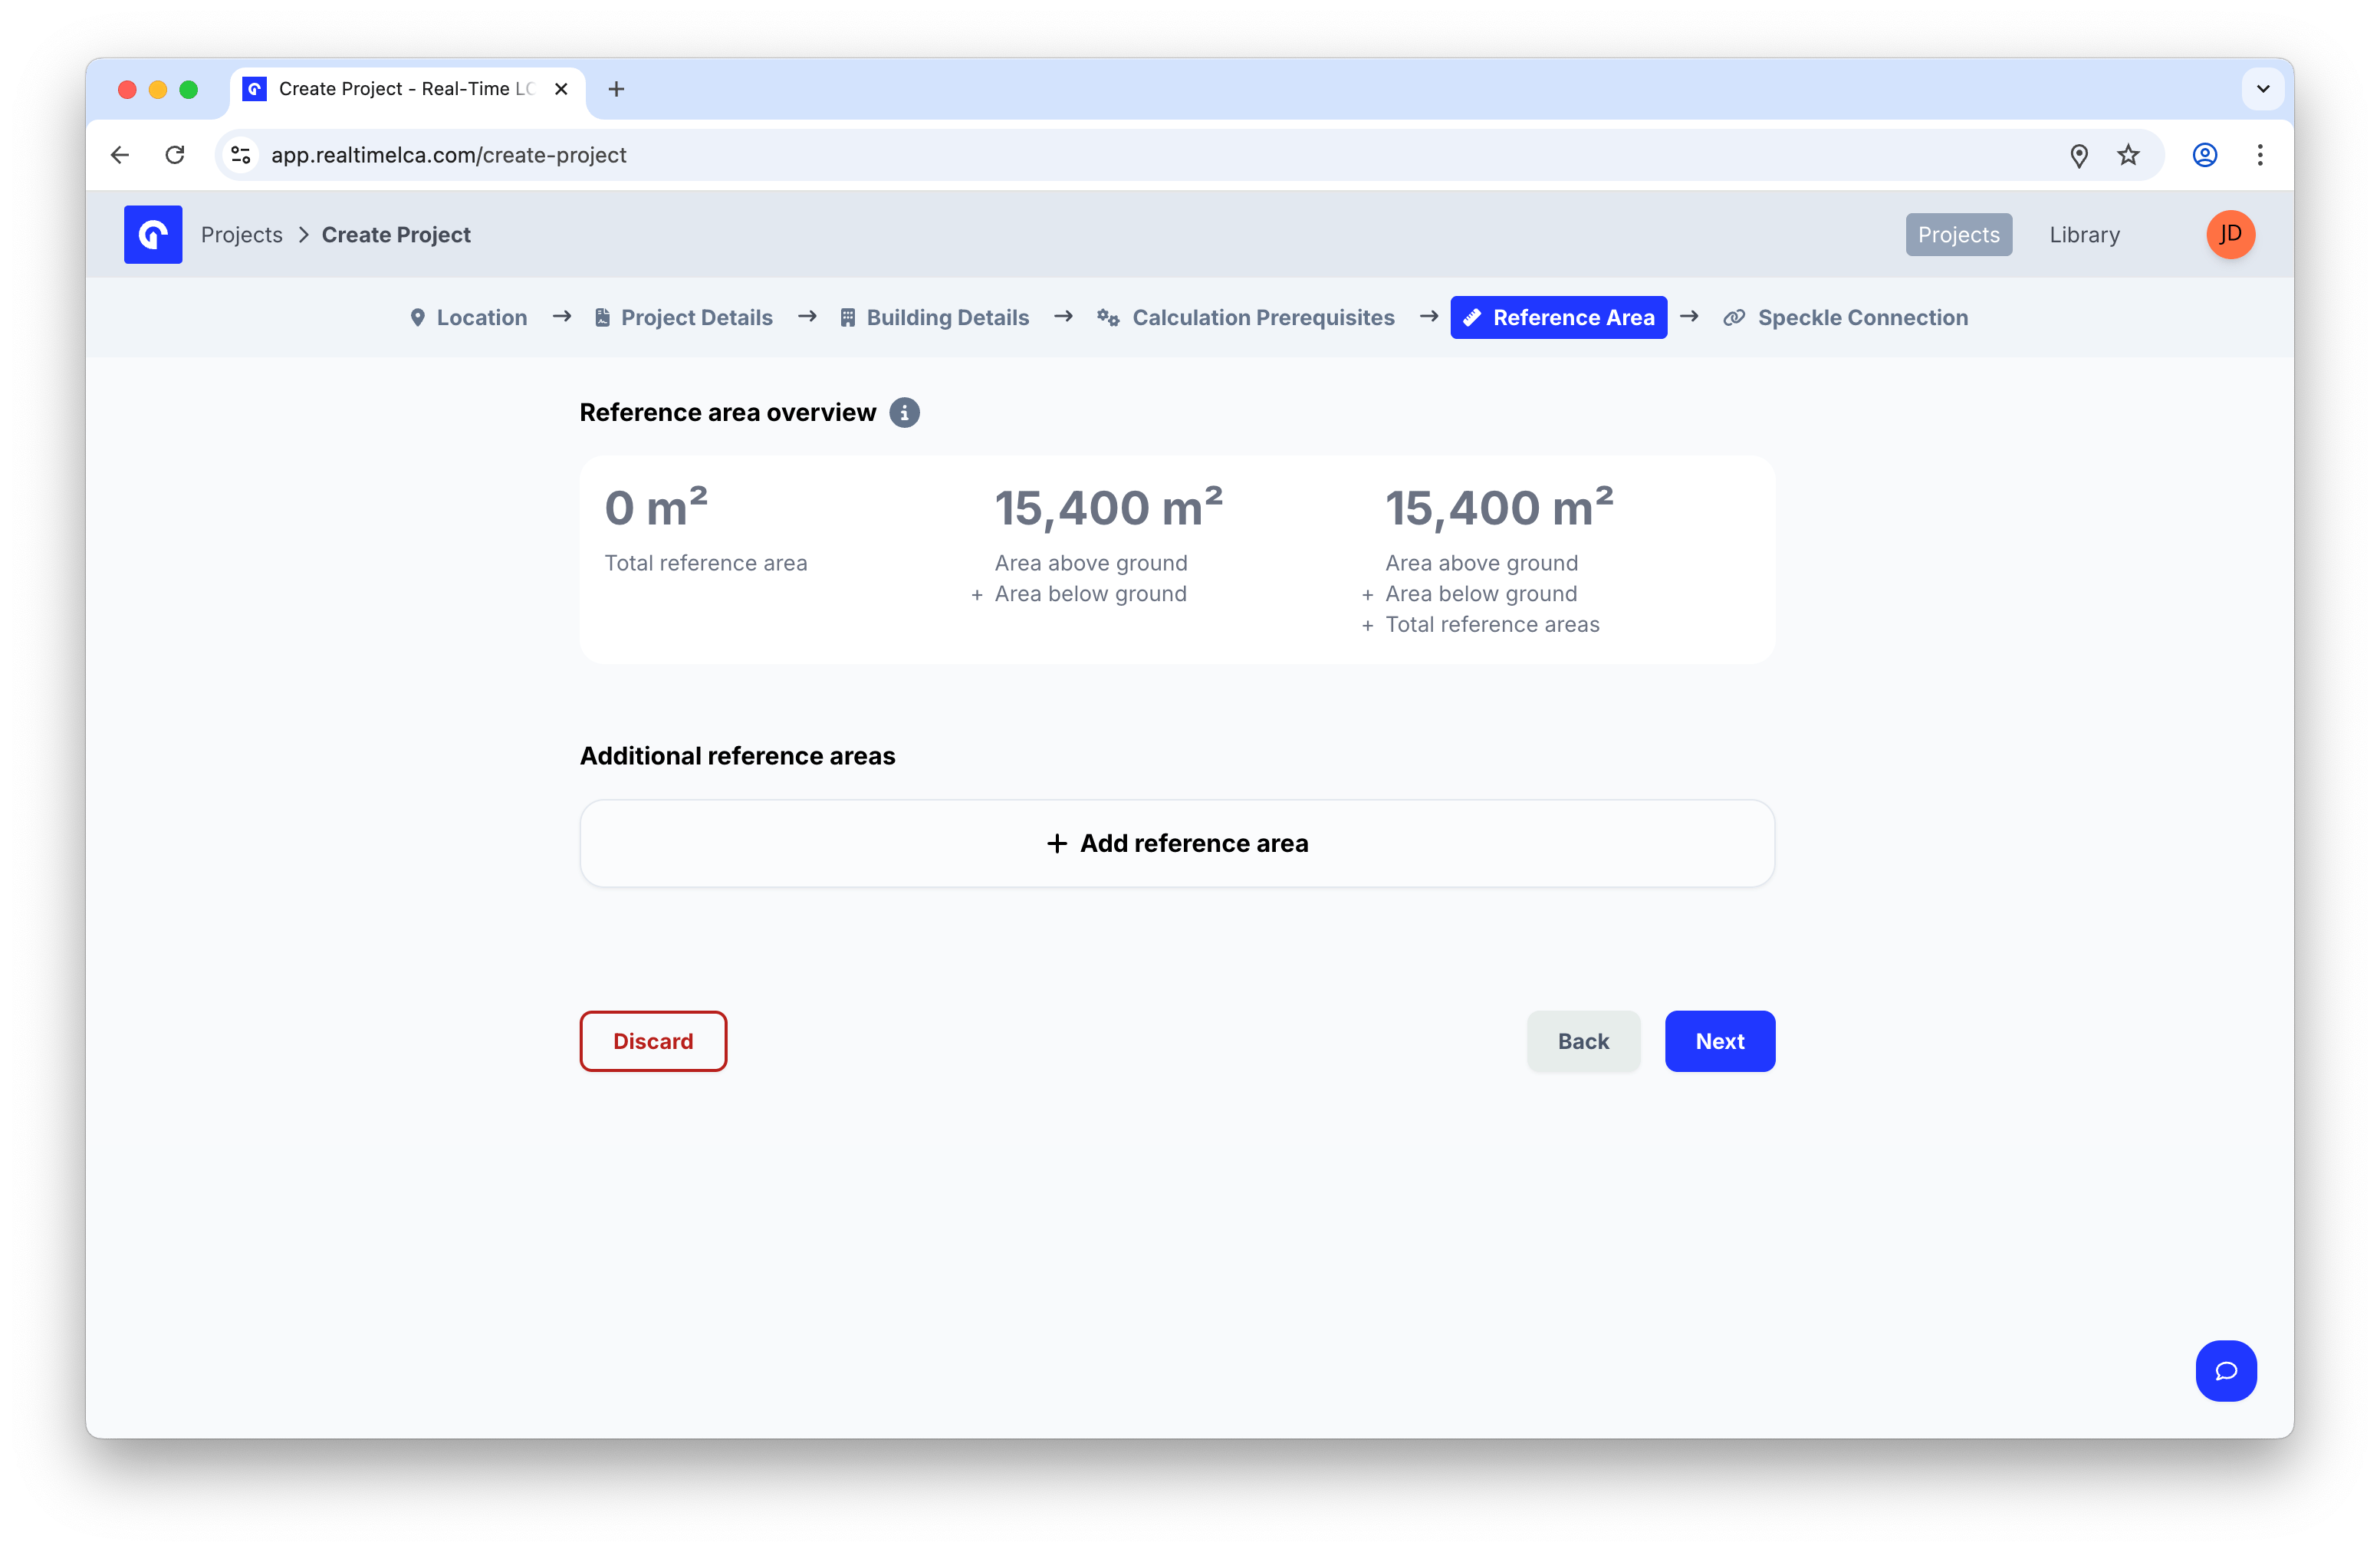This screenshot has width=2380, height=1552.
Task: Open a new browser tab
Action: click(x=616, y=89)
